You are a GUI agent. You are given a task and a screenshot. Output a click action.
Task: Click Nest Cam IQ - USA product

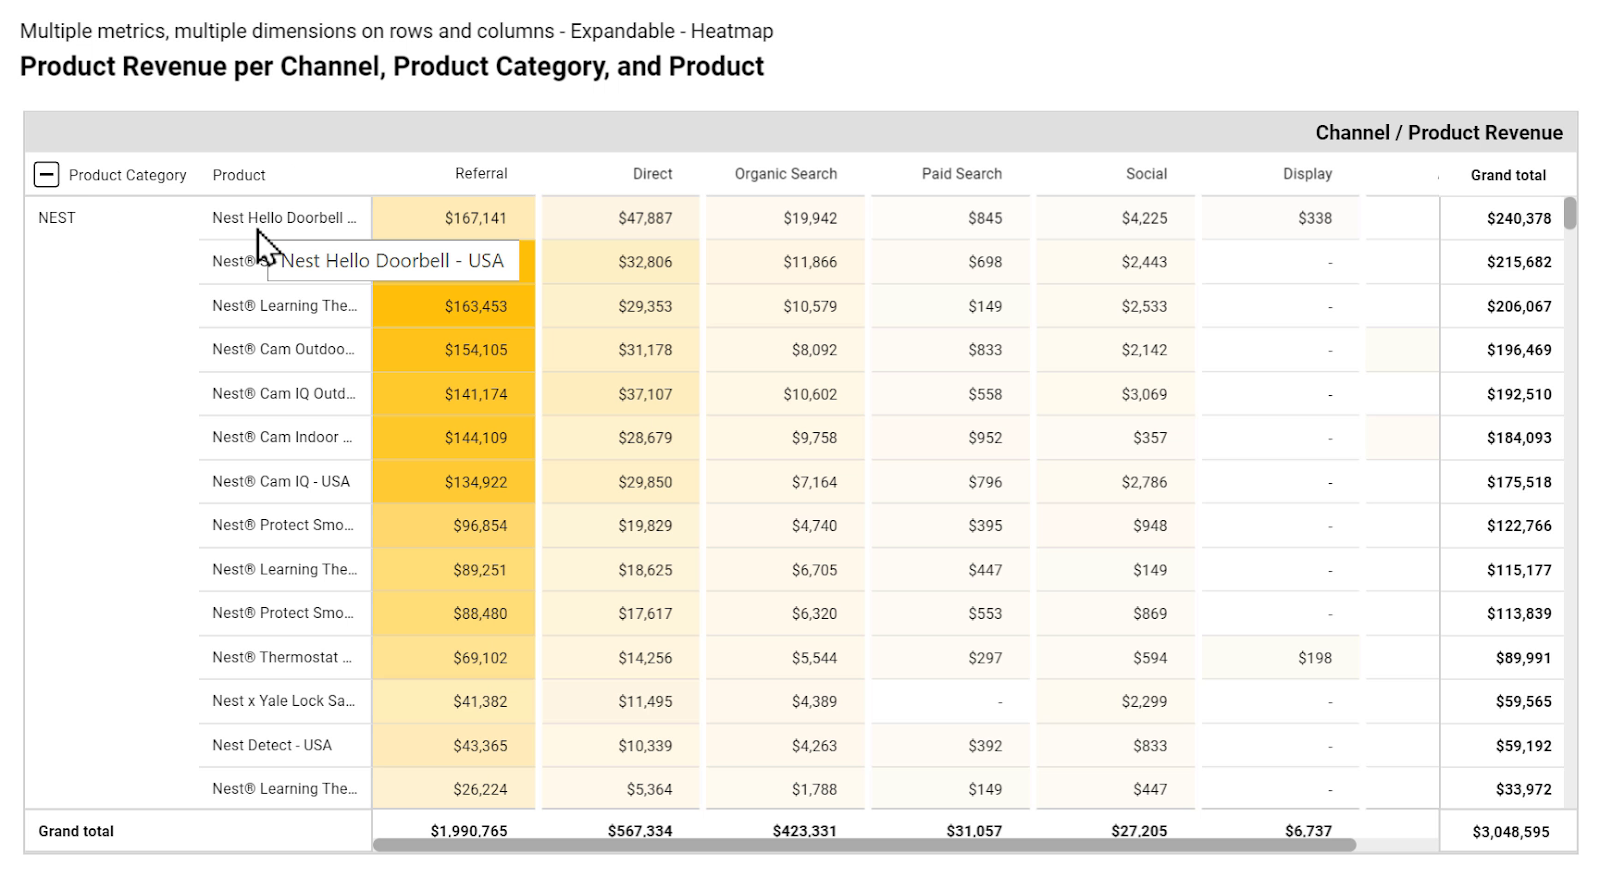281,482
